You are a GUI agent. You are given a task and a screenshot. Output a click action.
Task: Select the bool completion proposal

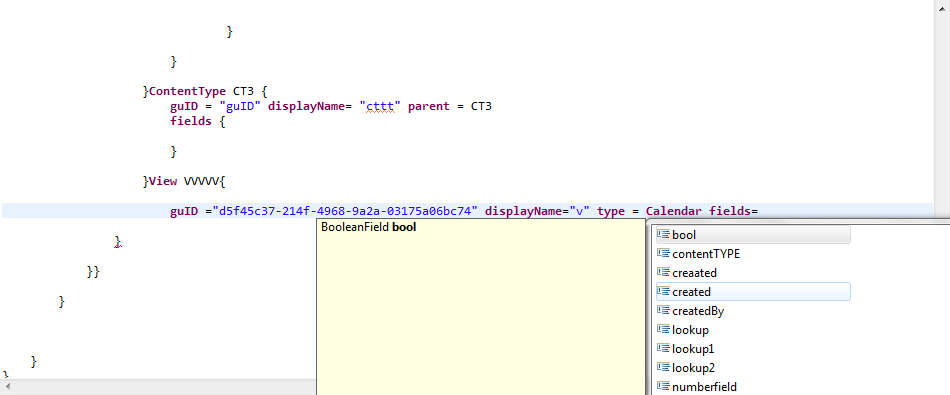(x=753, y=235)
